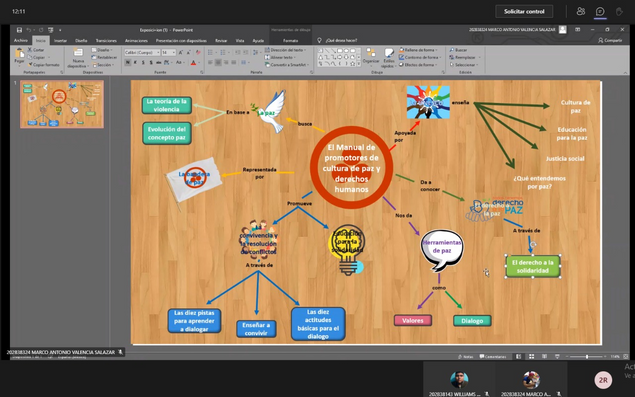Clear all formatting icon

click(198, 53)
